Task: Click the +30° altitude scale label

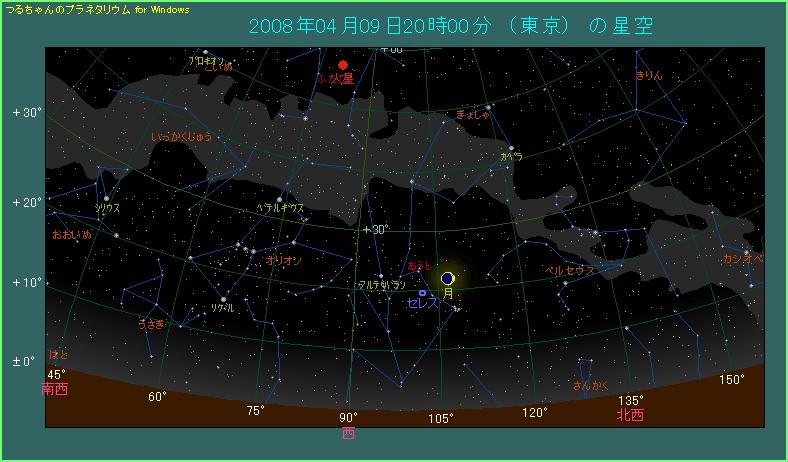Action: click(x=27, y=113)
